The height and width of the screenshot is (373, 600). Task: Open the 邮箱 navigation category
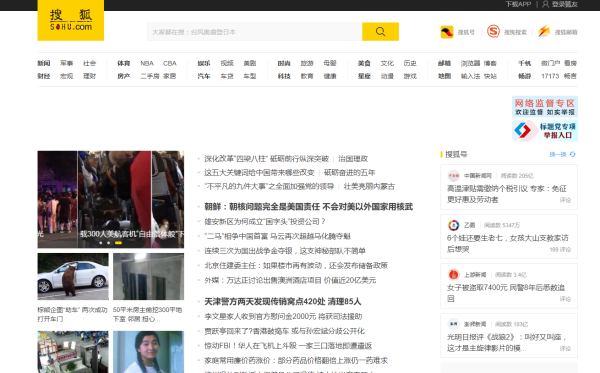pos(444,63)
